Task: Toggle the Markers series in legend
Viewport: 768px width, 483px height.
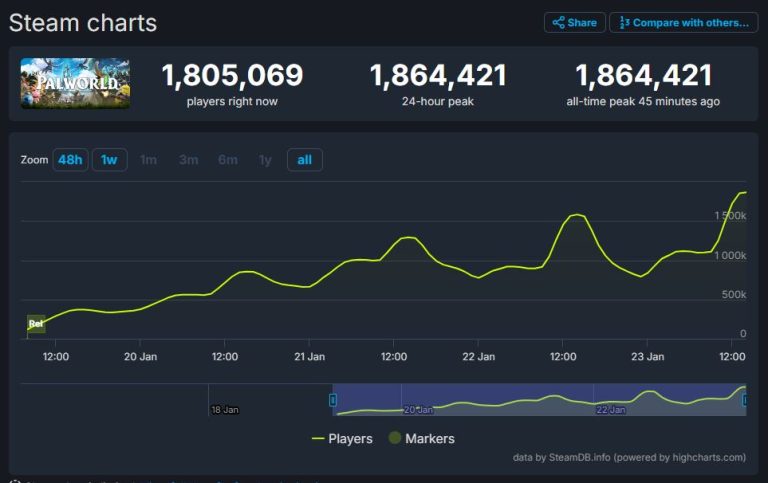Action: [422, 438]
